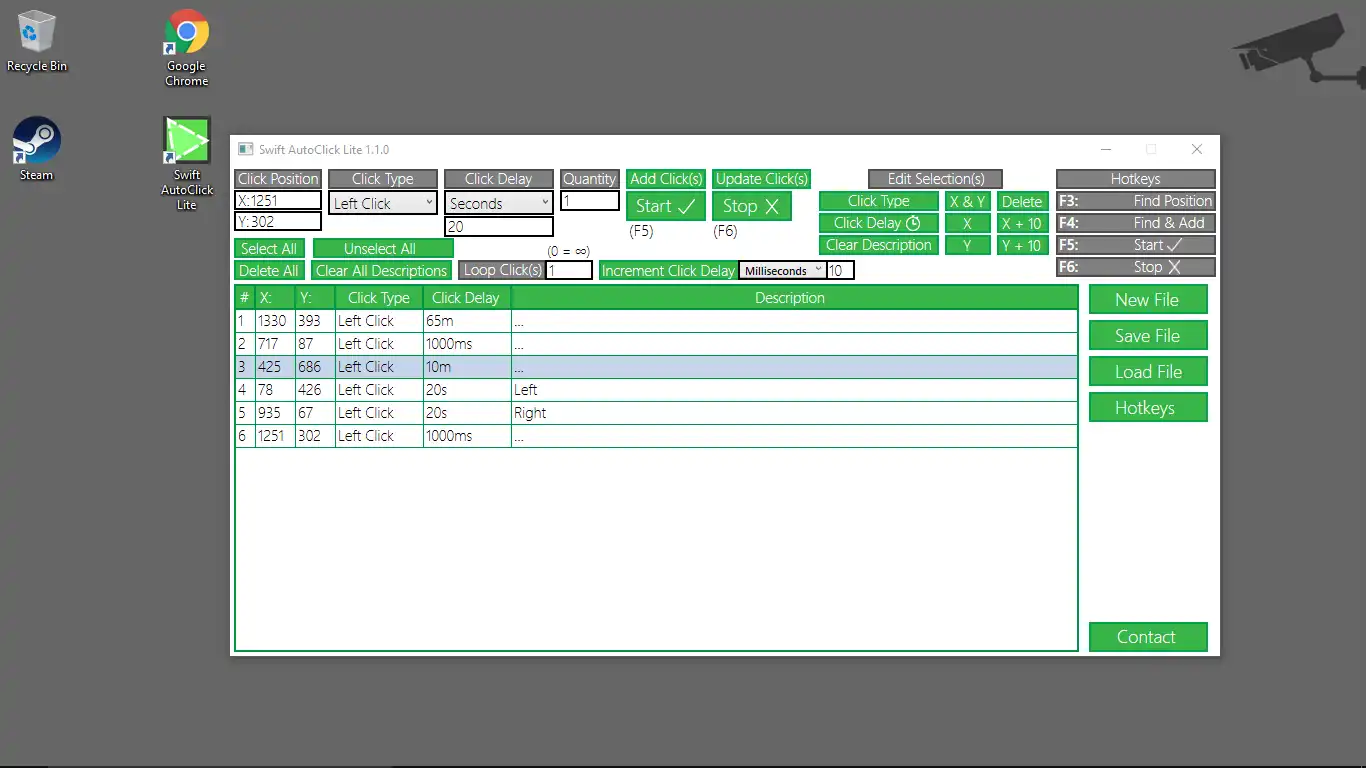This screenshot has width=1366, height=768.
Task: Select row 1 with delay 65m
Action: (x=656, y=321)
